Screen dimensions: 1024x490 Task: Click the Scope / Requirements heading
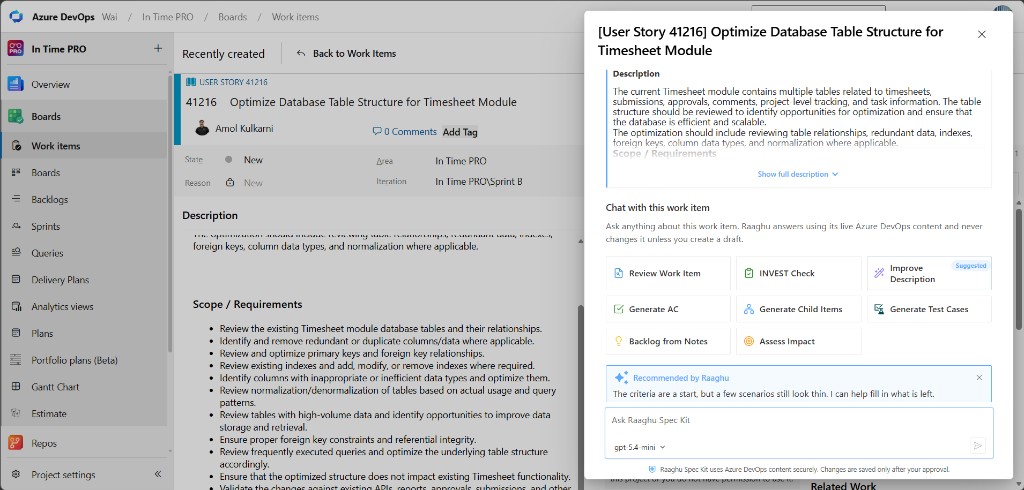click(248, 304)
